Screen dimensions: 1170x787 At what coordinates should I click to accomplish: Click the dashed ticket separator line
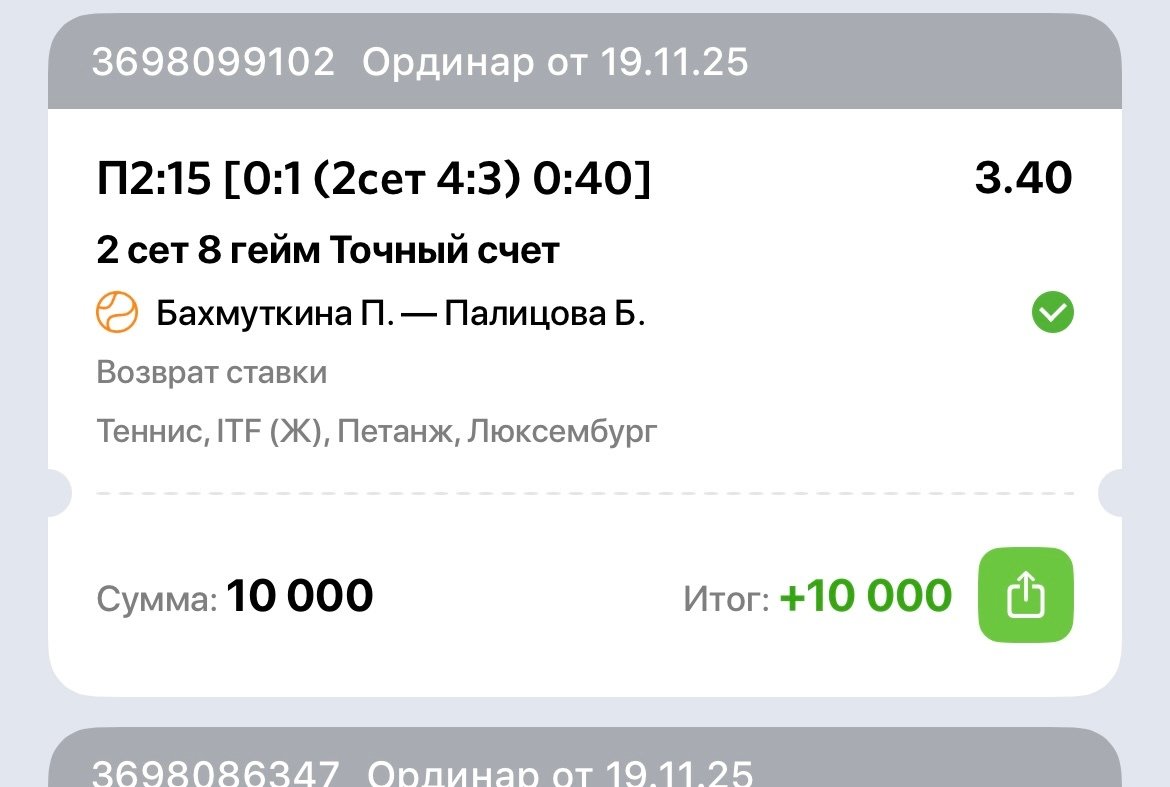(x=585, y=493)
